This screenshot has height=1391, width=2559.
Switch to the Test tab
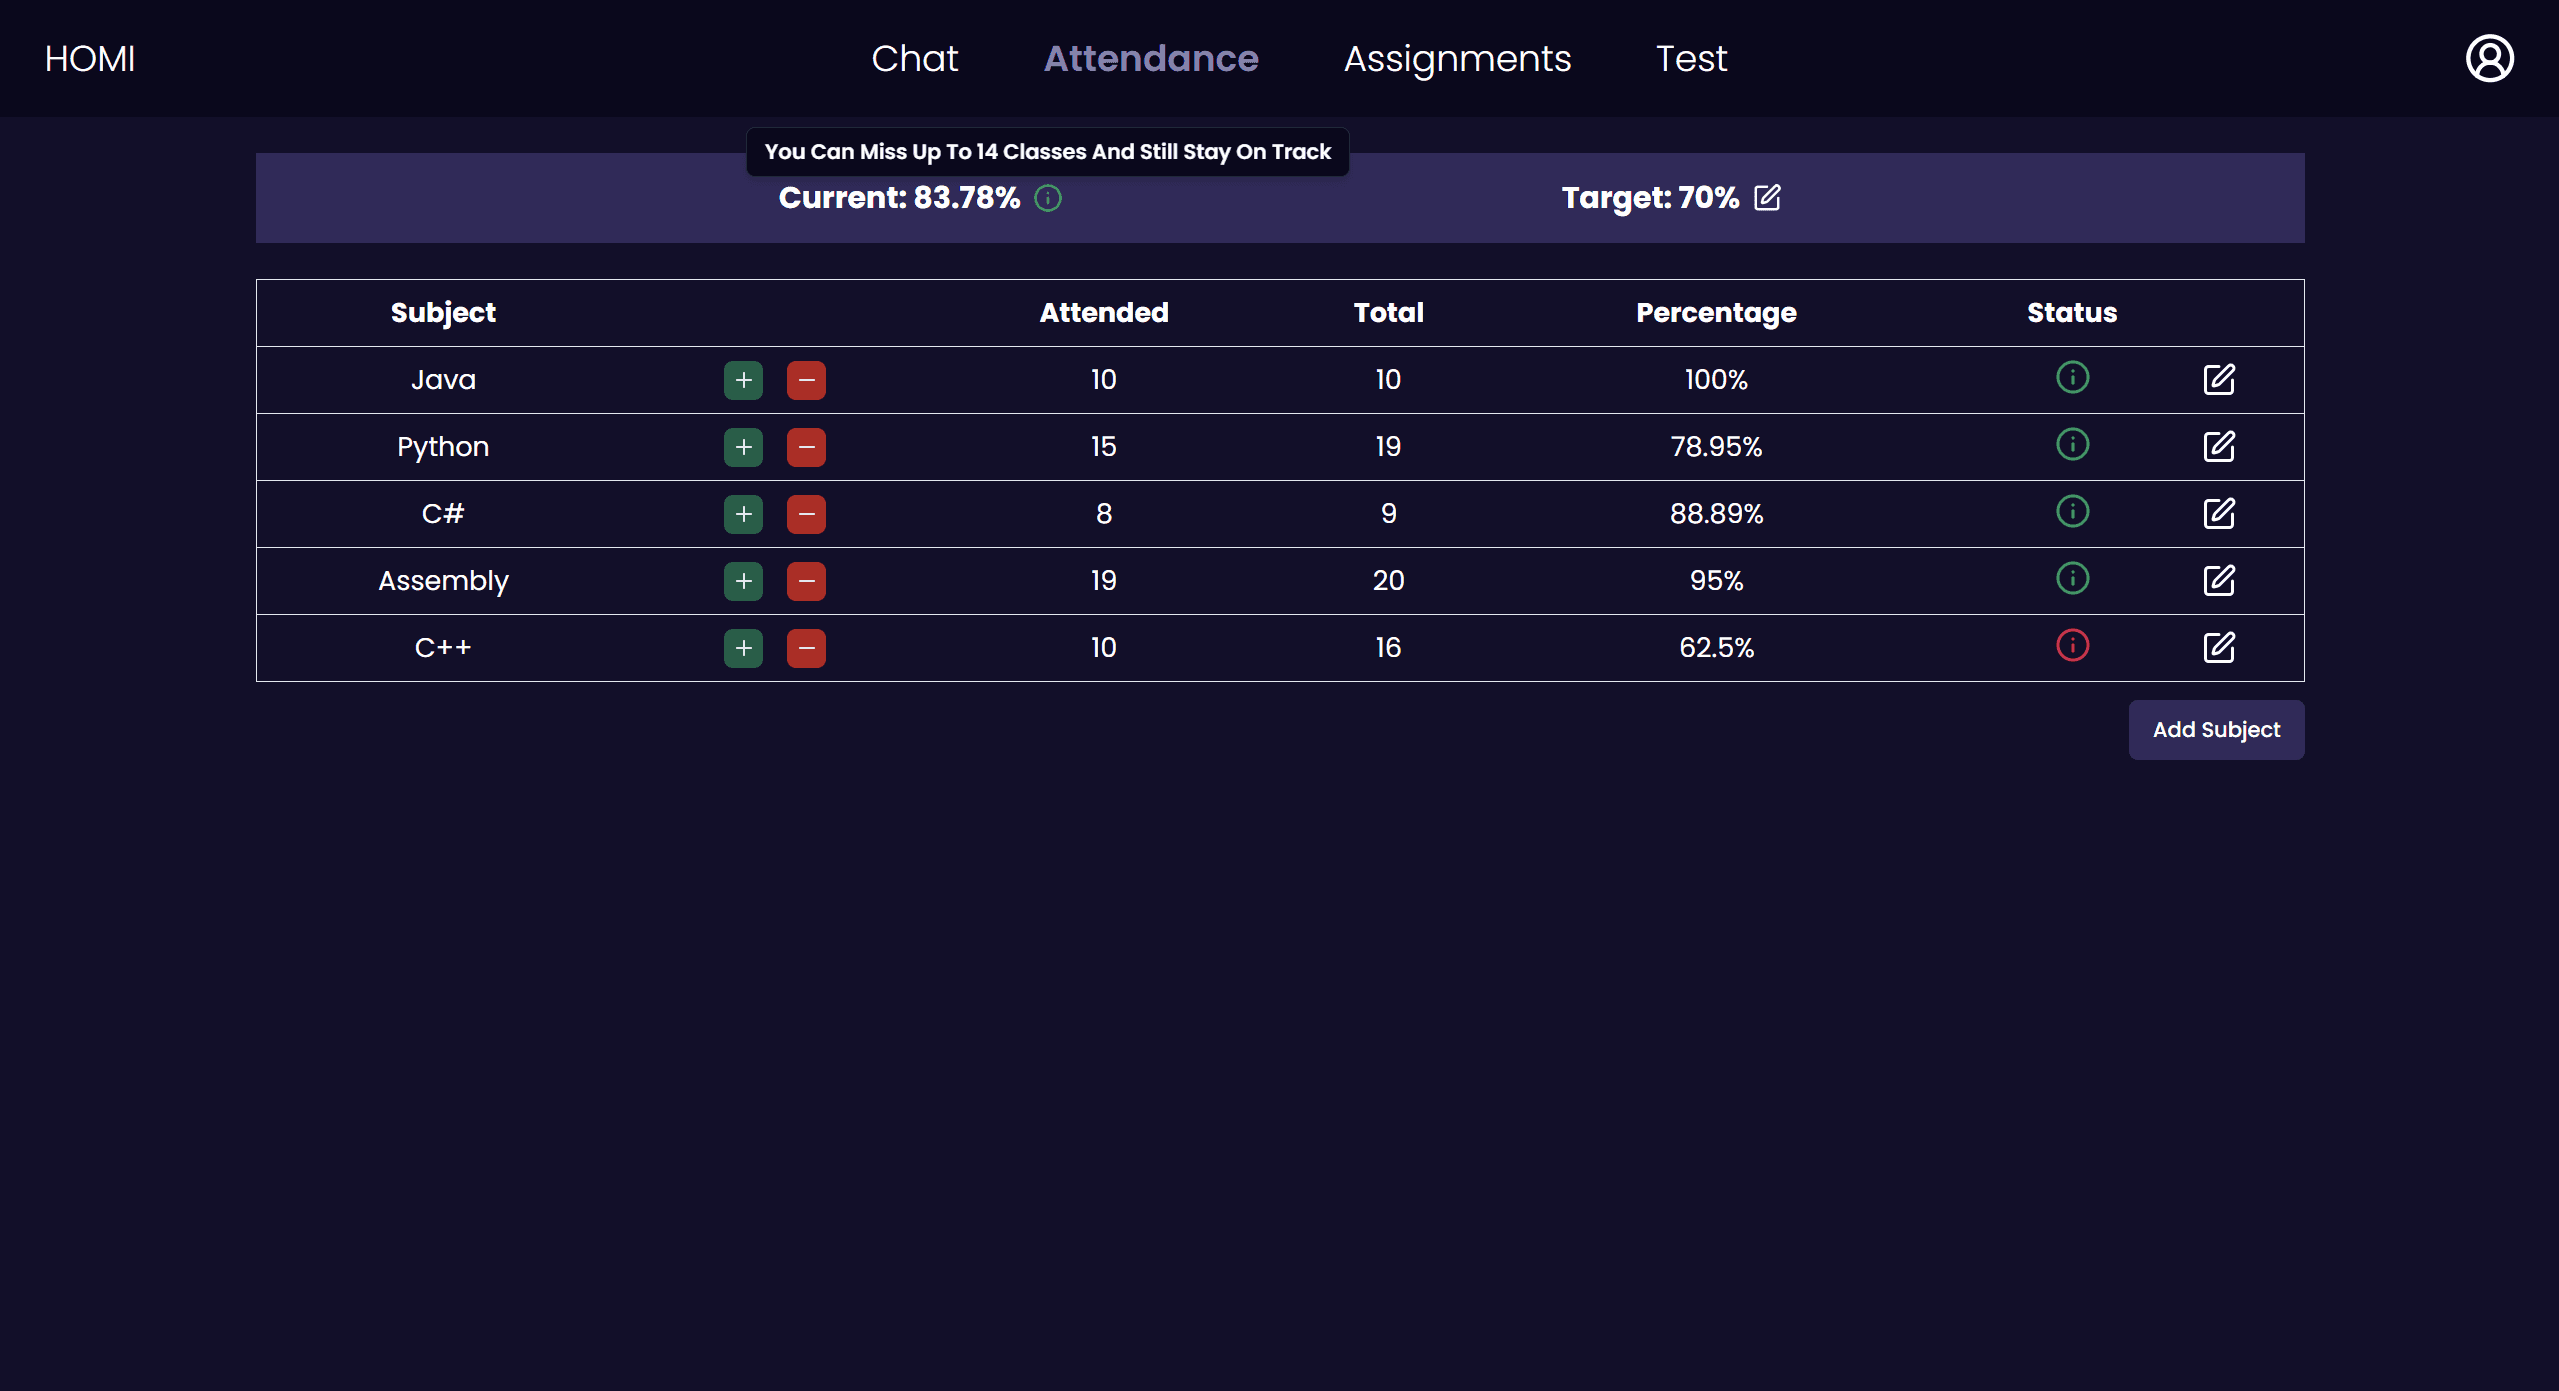point(1691,58)
